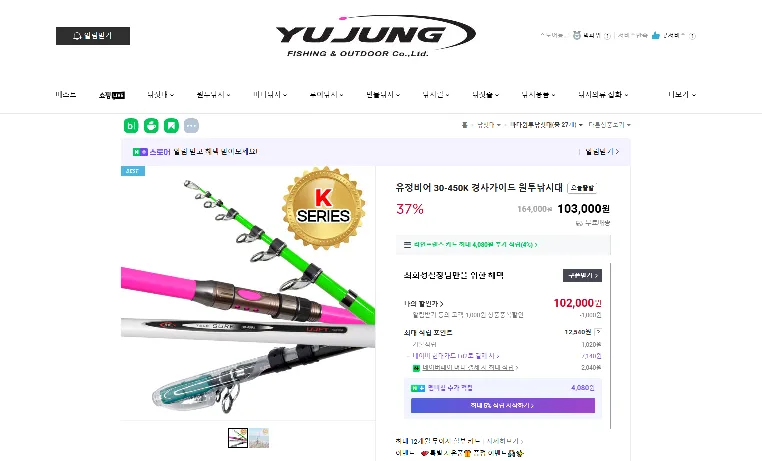Click the green Keep bookmark share icon
The width and height of the screenshot is (762, 461).
(x=171, y=126)
